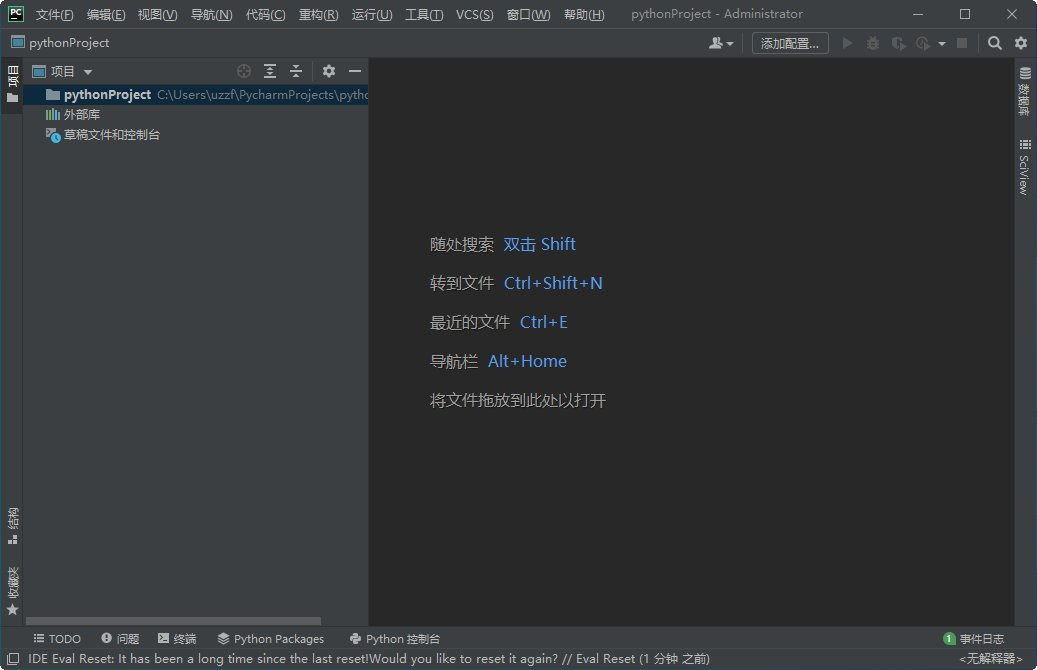Click the IDE Eval Reset status message
Image resolution: width=1037 pixels, height=670 pixels.
point(369,659)
